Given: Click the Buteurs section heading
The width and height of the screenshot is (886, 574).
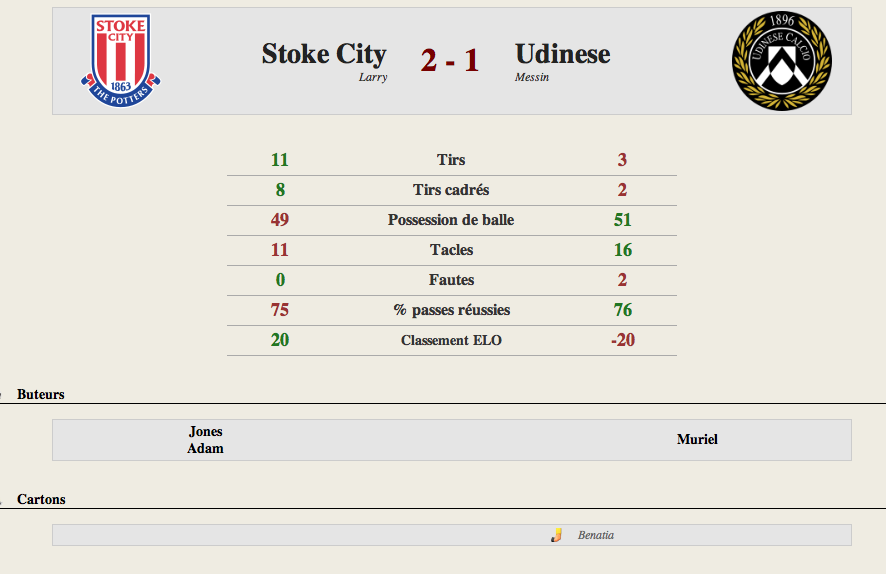Looking at the screenshot, I should pos(41,394).
